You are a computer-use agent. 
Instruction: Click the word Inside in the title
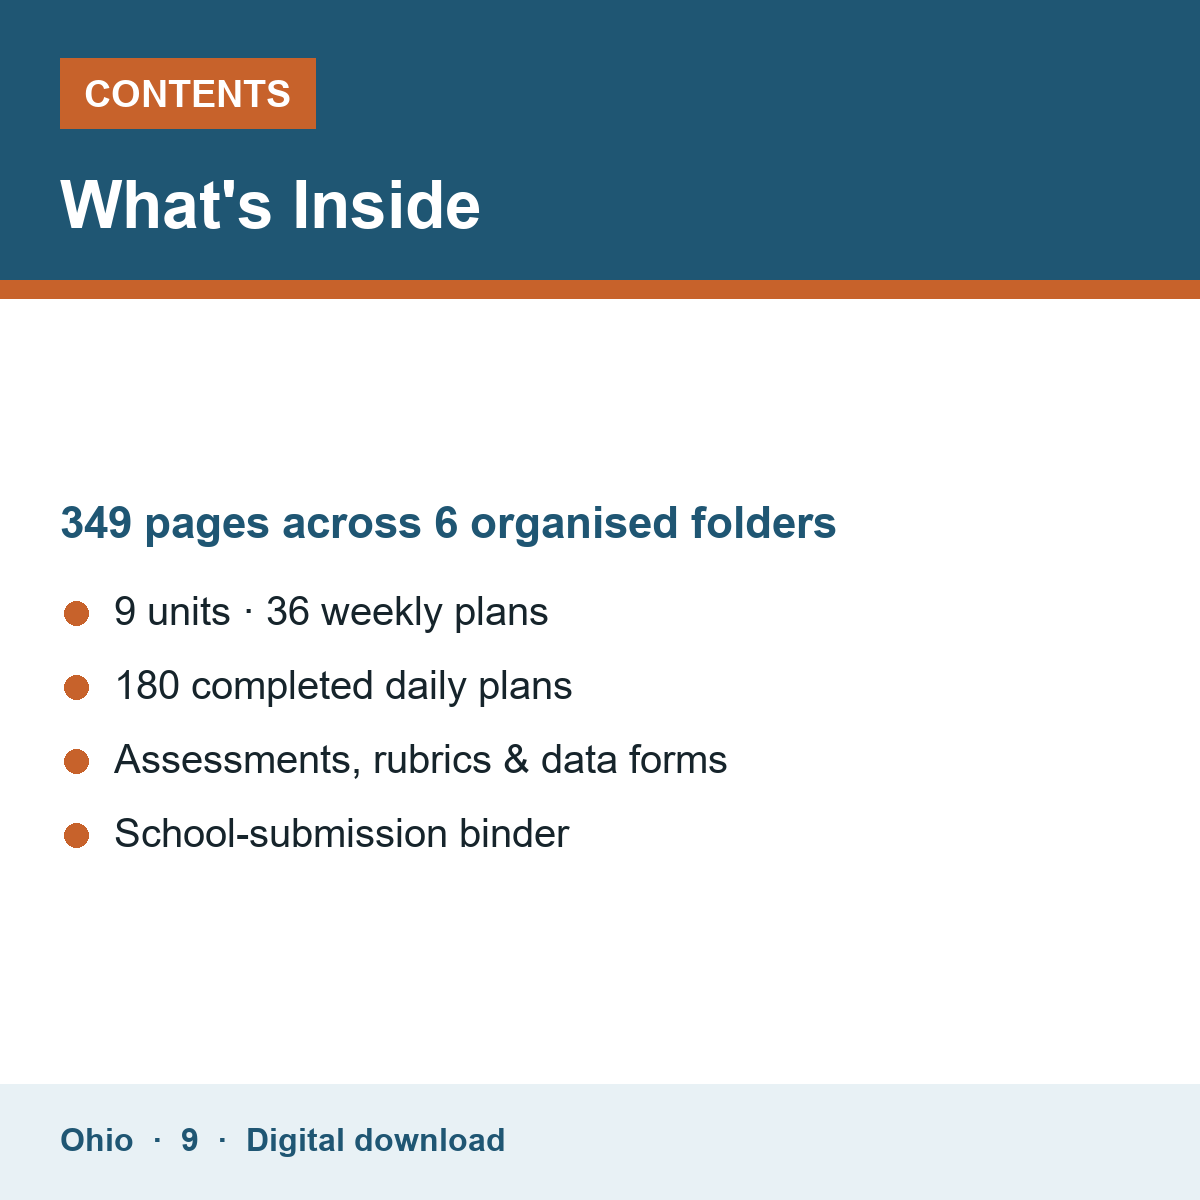coord(387,205)
